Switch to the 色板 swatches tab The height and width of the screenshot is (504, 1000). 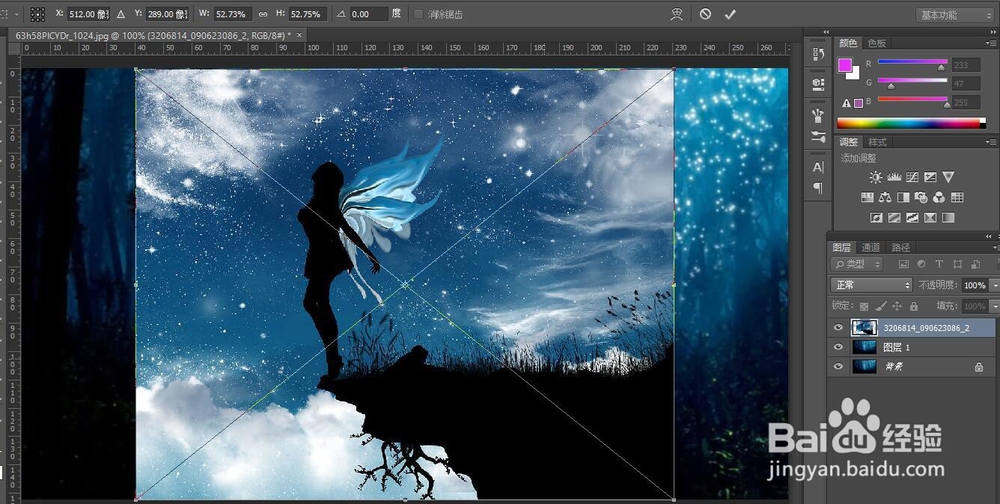pyautogui.click(x=877, y=43)
